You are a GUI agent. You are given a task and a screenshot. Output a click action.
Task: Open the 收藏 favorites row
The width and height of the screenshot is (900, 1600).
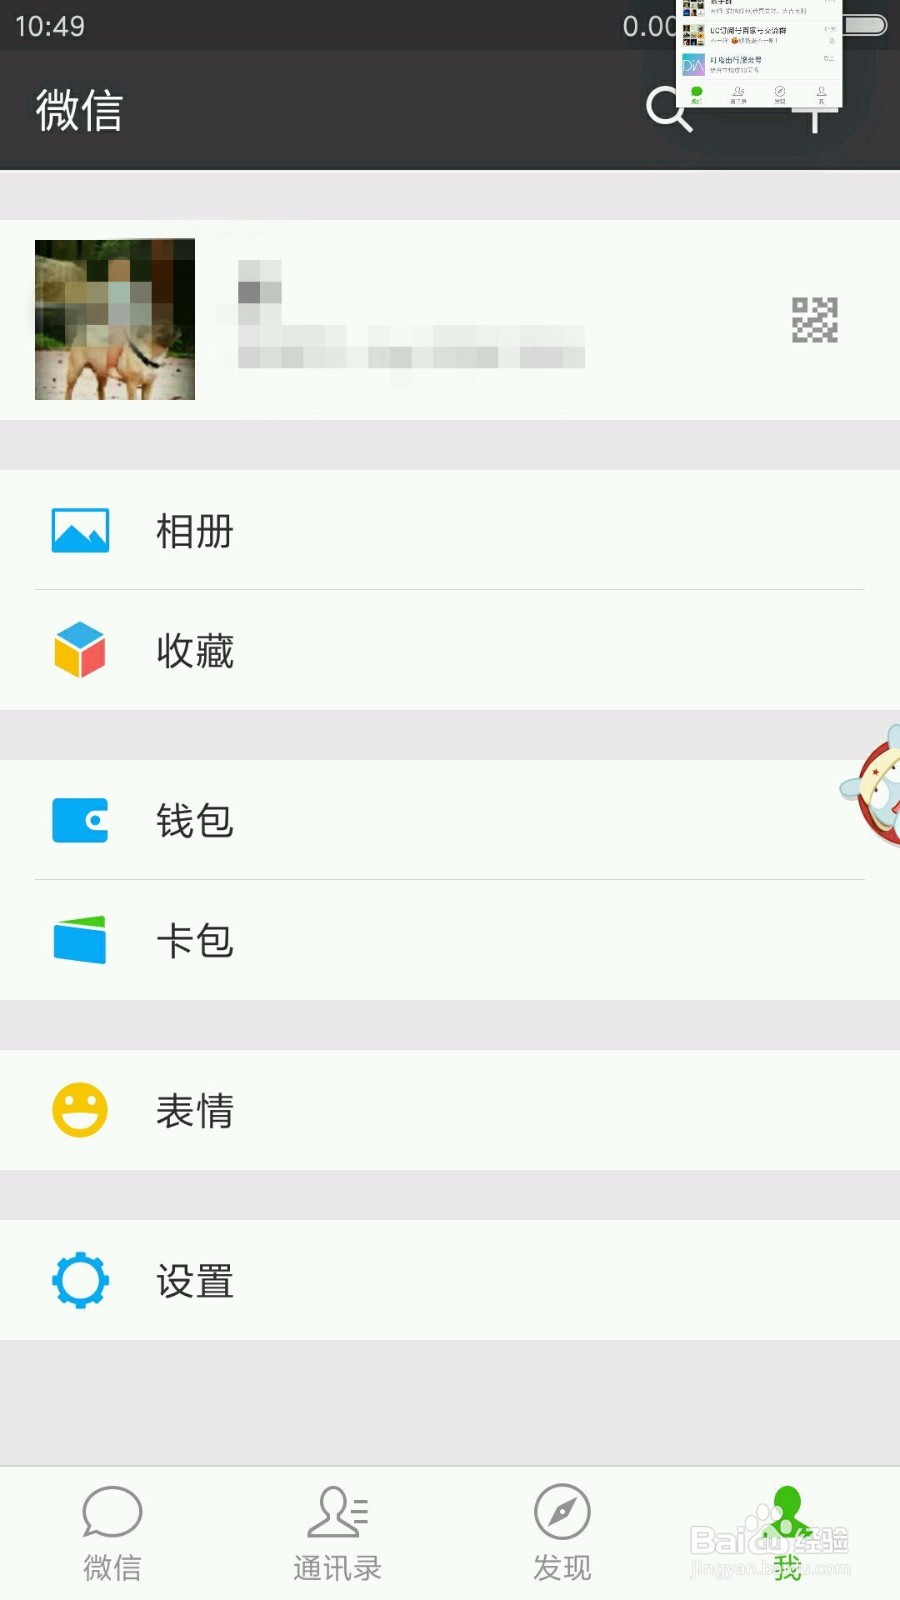[x=450, y=650]
